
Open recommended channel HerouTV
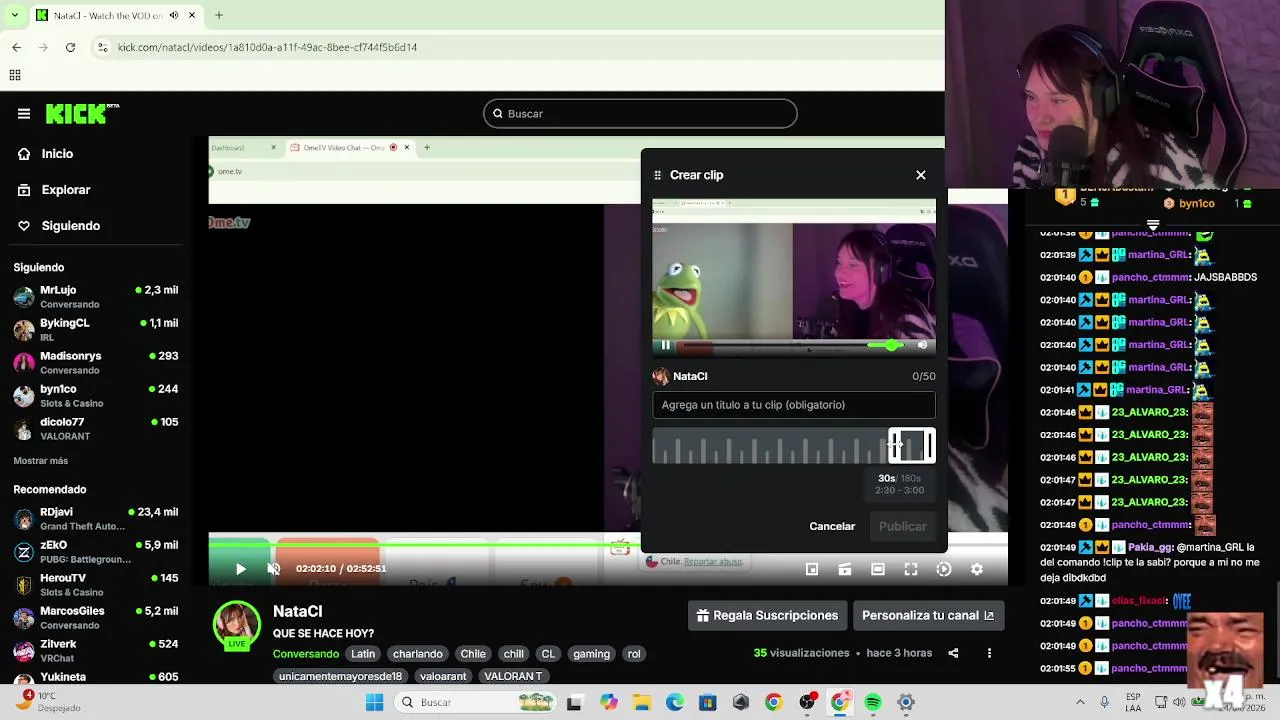pos(96,585)
